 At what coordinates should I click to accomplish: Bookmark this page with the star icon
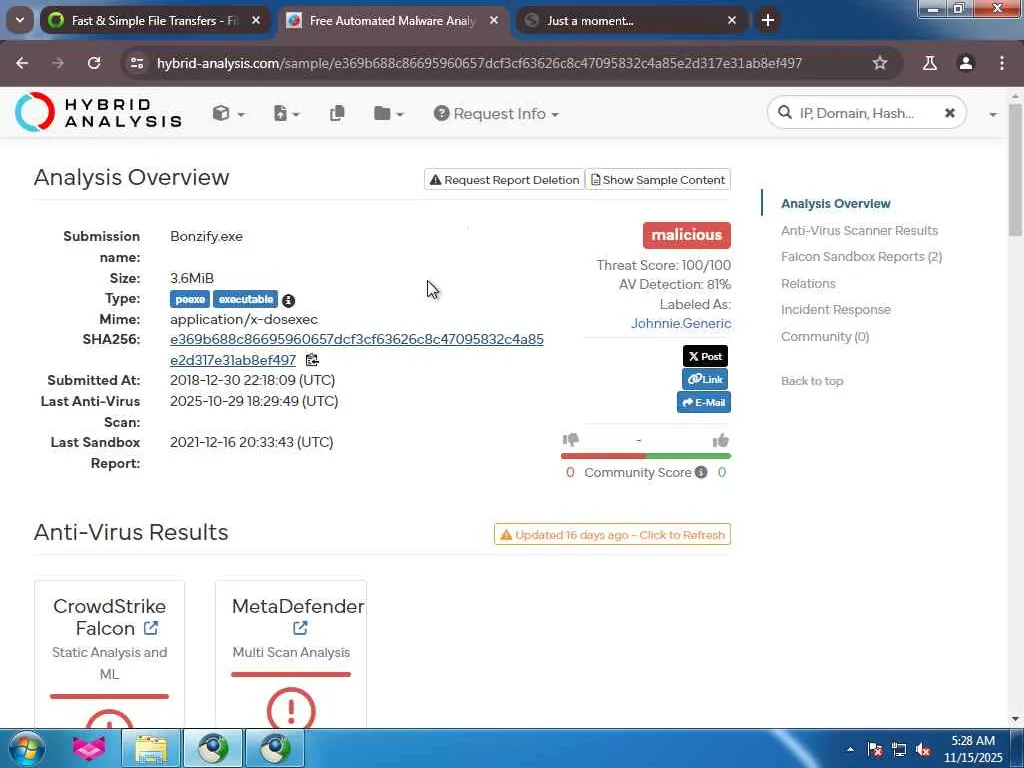880,63
